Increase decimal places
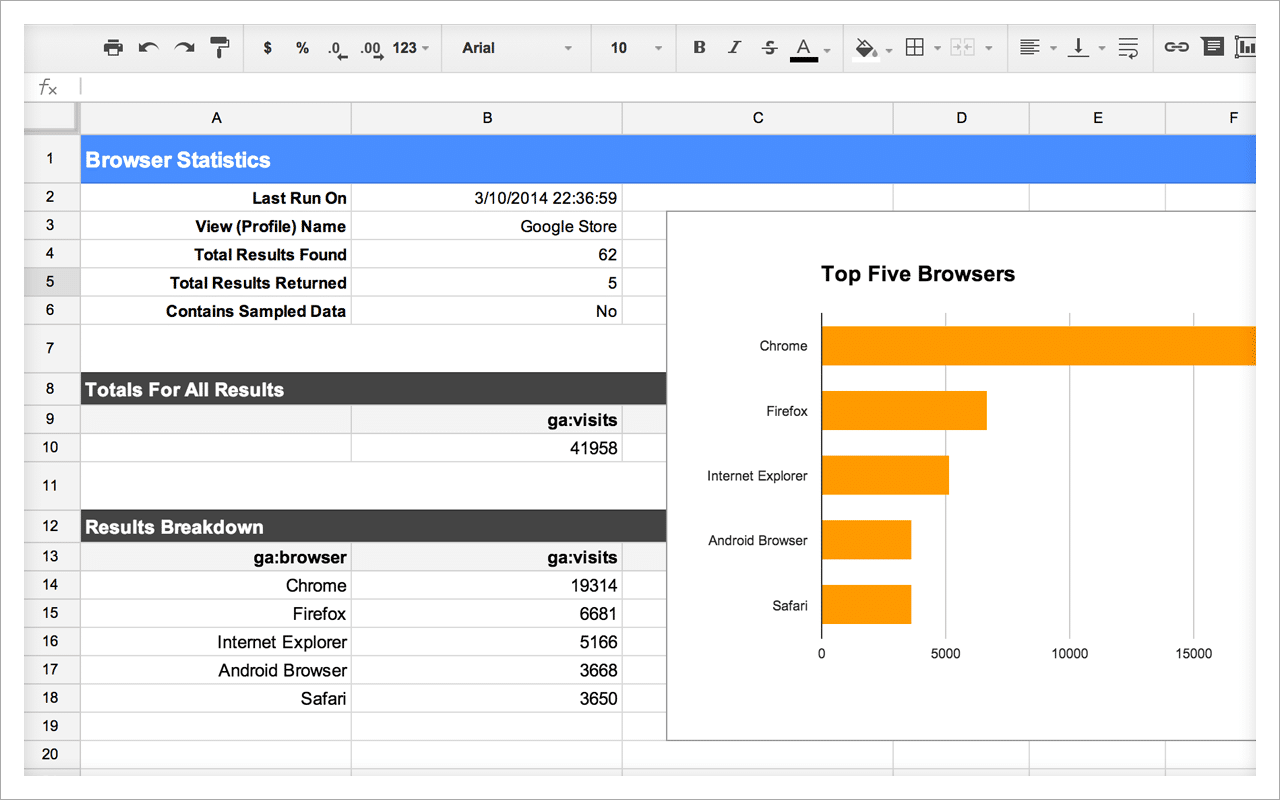 click(x=370, y=47)
